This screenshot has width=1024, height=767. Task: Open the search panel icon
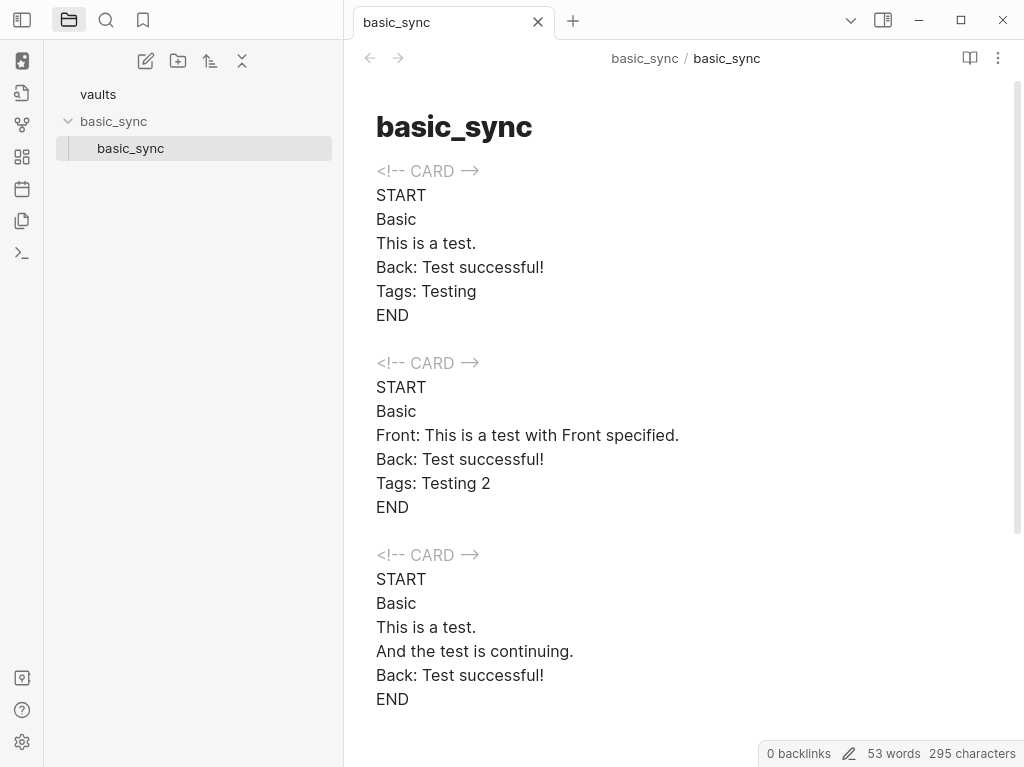(106, 20)
